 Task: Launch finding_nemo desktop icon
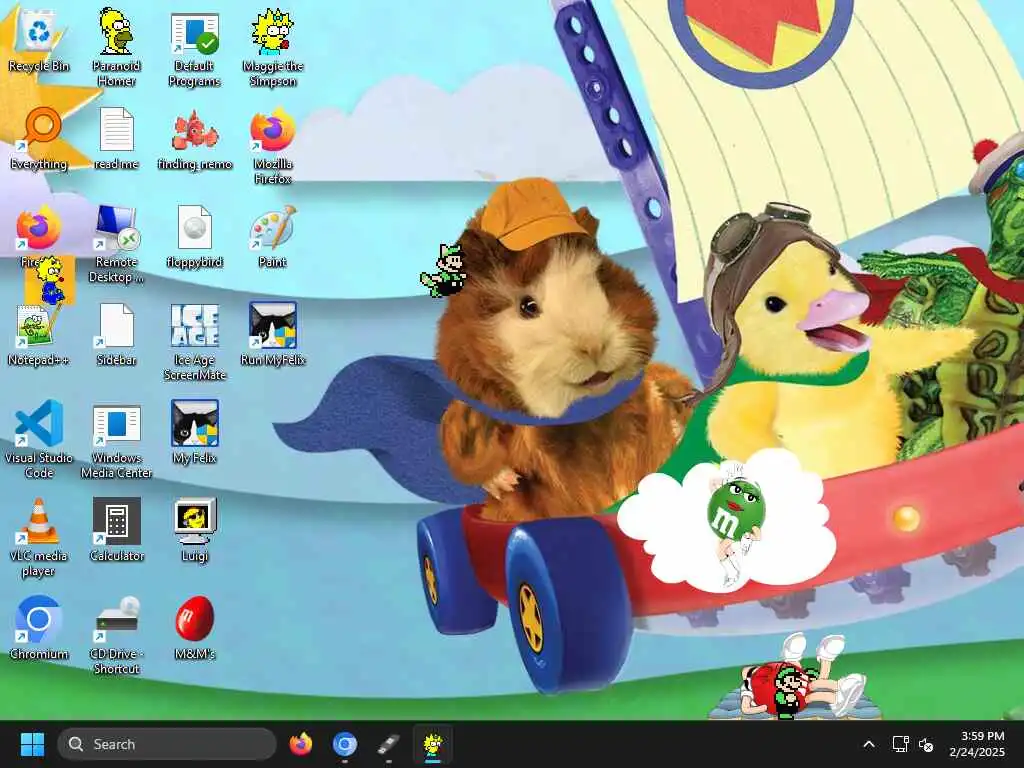(x=195, y=139)
